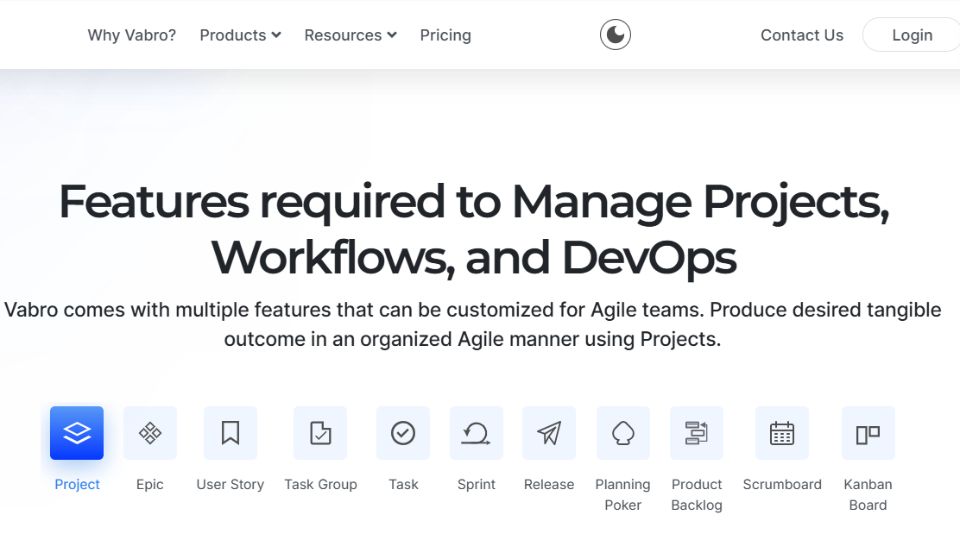Select the Task checkmark icon

pyautogui.click(x=403, y=433)
